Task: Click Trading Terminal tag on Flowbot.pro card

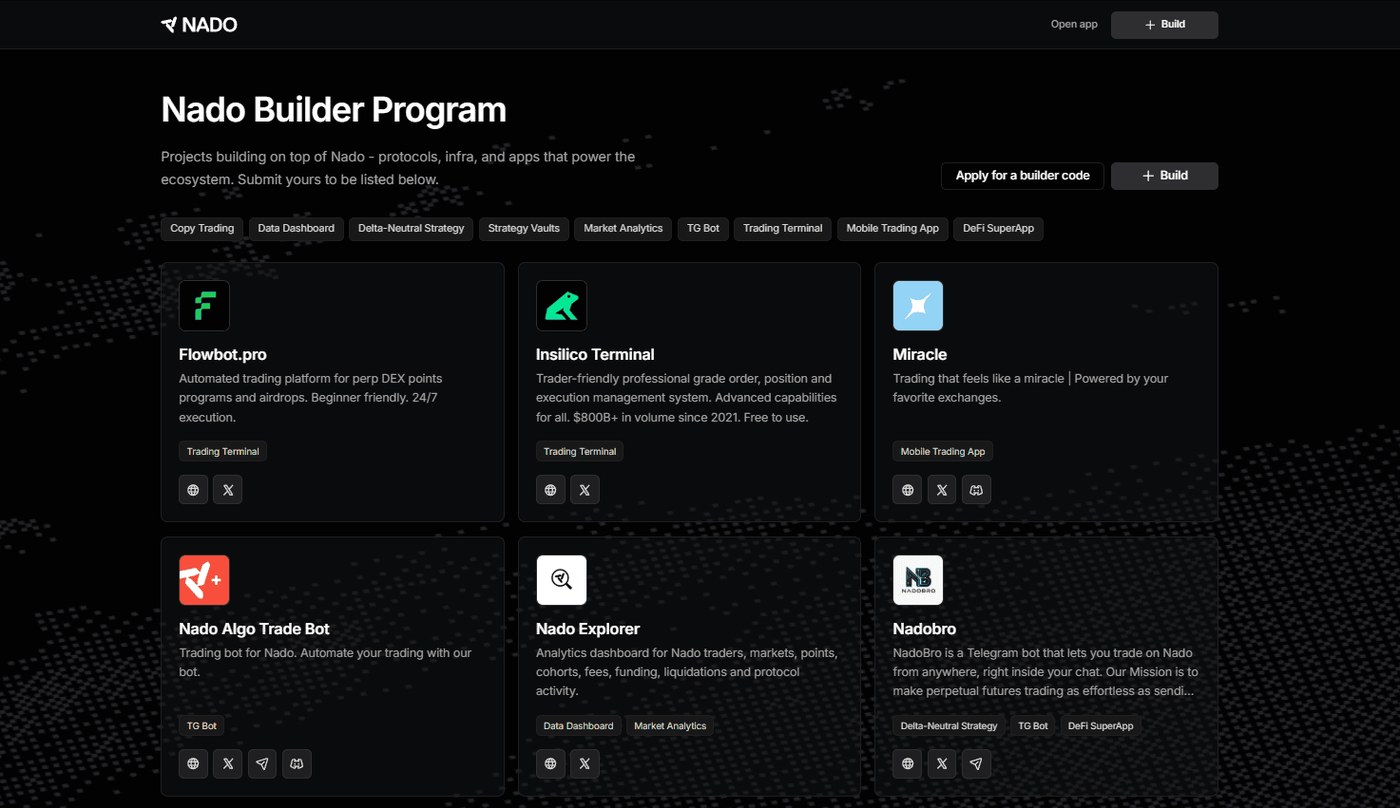Action: tap(223, 452)
